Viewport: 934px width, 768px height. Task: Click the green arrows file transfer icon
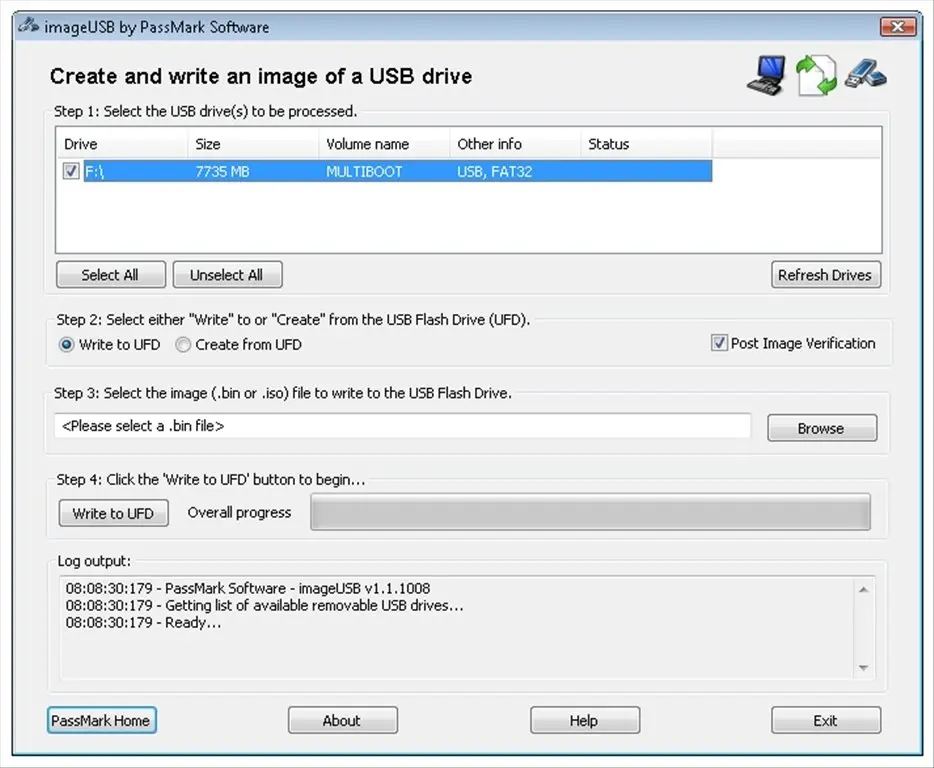[816, 76]
